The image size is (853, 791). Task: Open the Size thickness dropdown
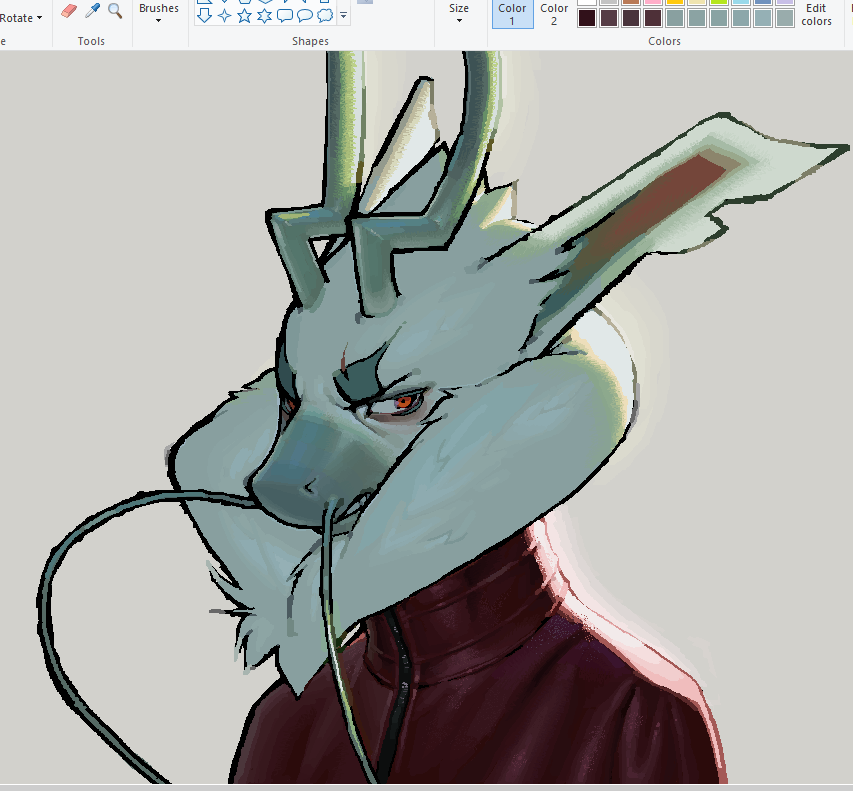[x=459, y=13]
